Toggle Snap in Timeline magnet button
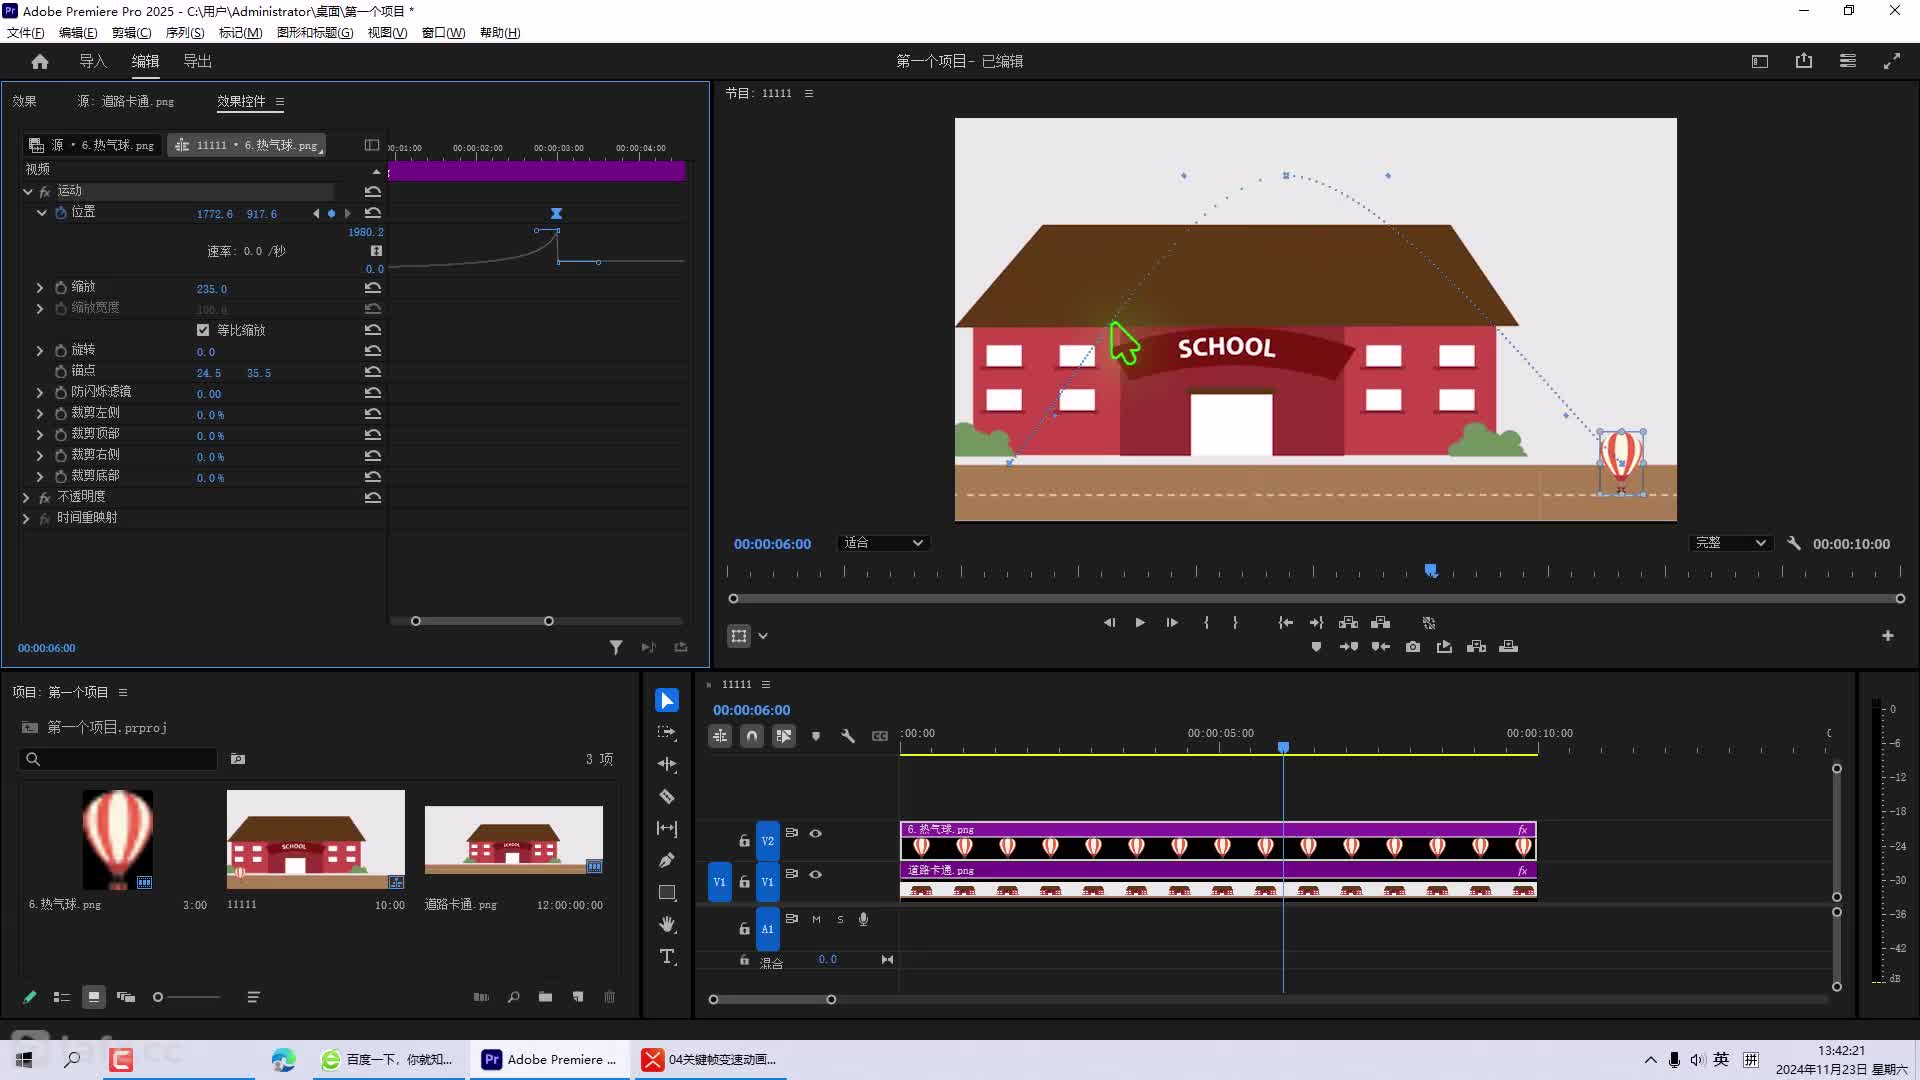This screenshot has height=1080, width=1920. coord(752,736)
